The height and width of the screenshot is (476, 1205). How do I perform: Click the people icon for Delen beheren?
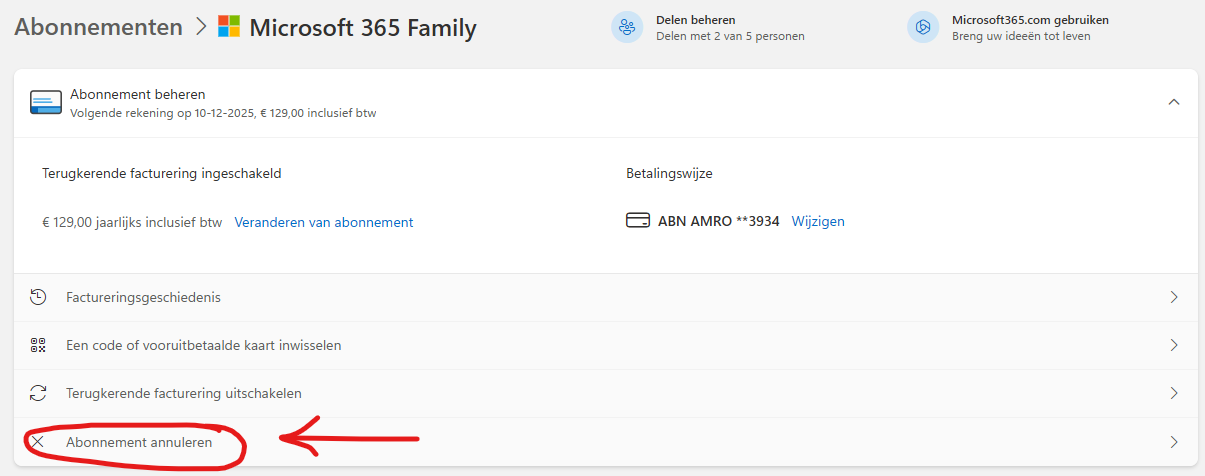[x=627, y=27]
